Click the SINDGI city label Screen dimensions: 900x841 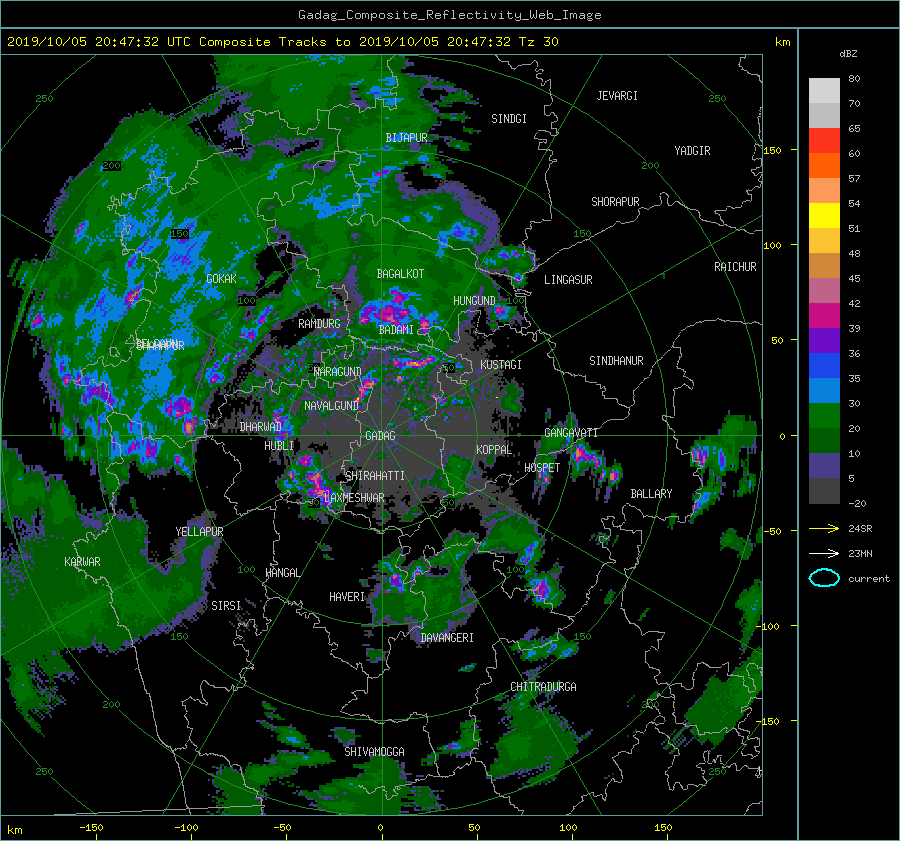(x=509, y=119)
